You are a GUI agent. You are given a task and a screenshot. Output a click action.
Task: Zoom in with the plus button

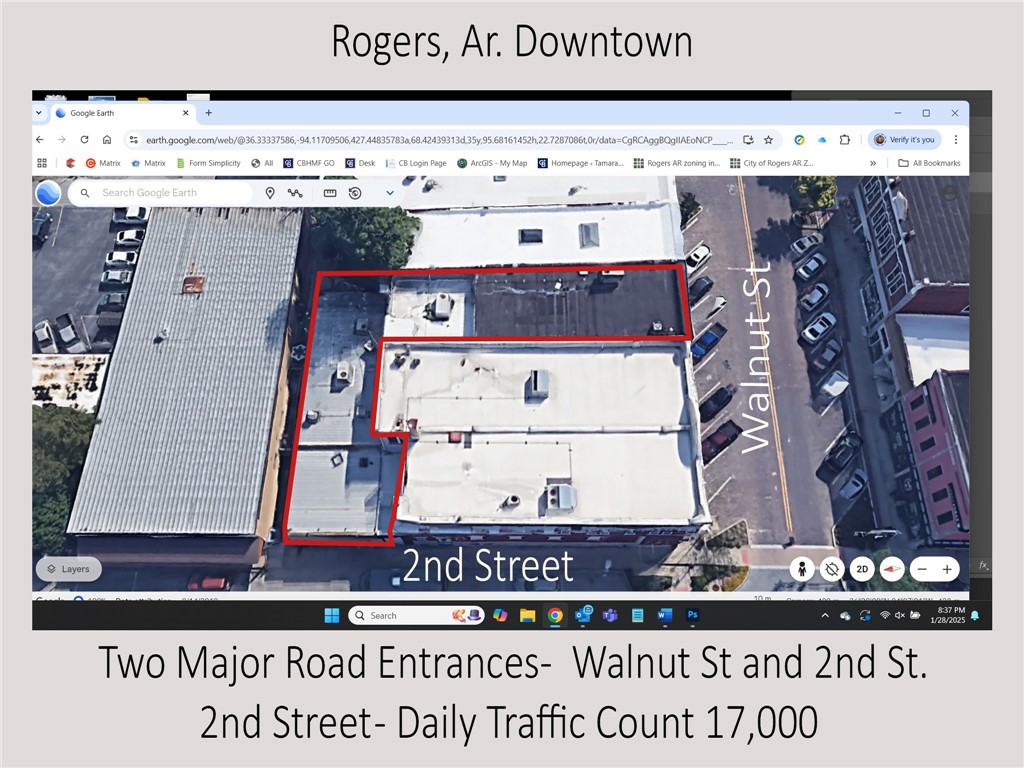pos(947,569)
